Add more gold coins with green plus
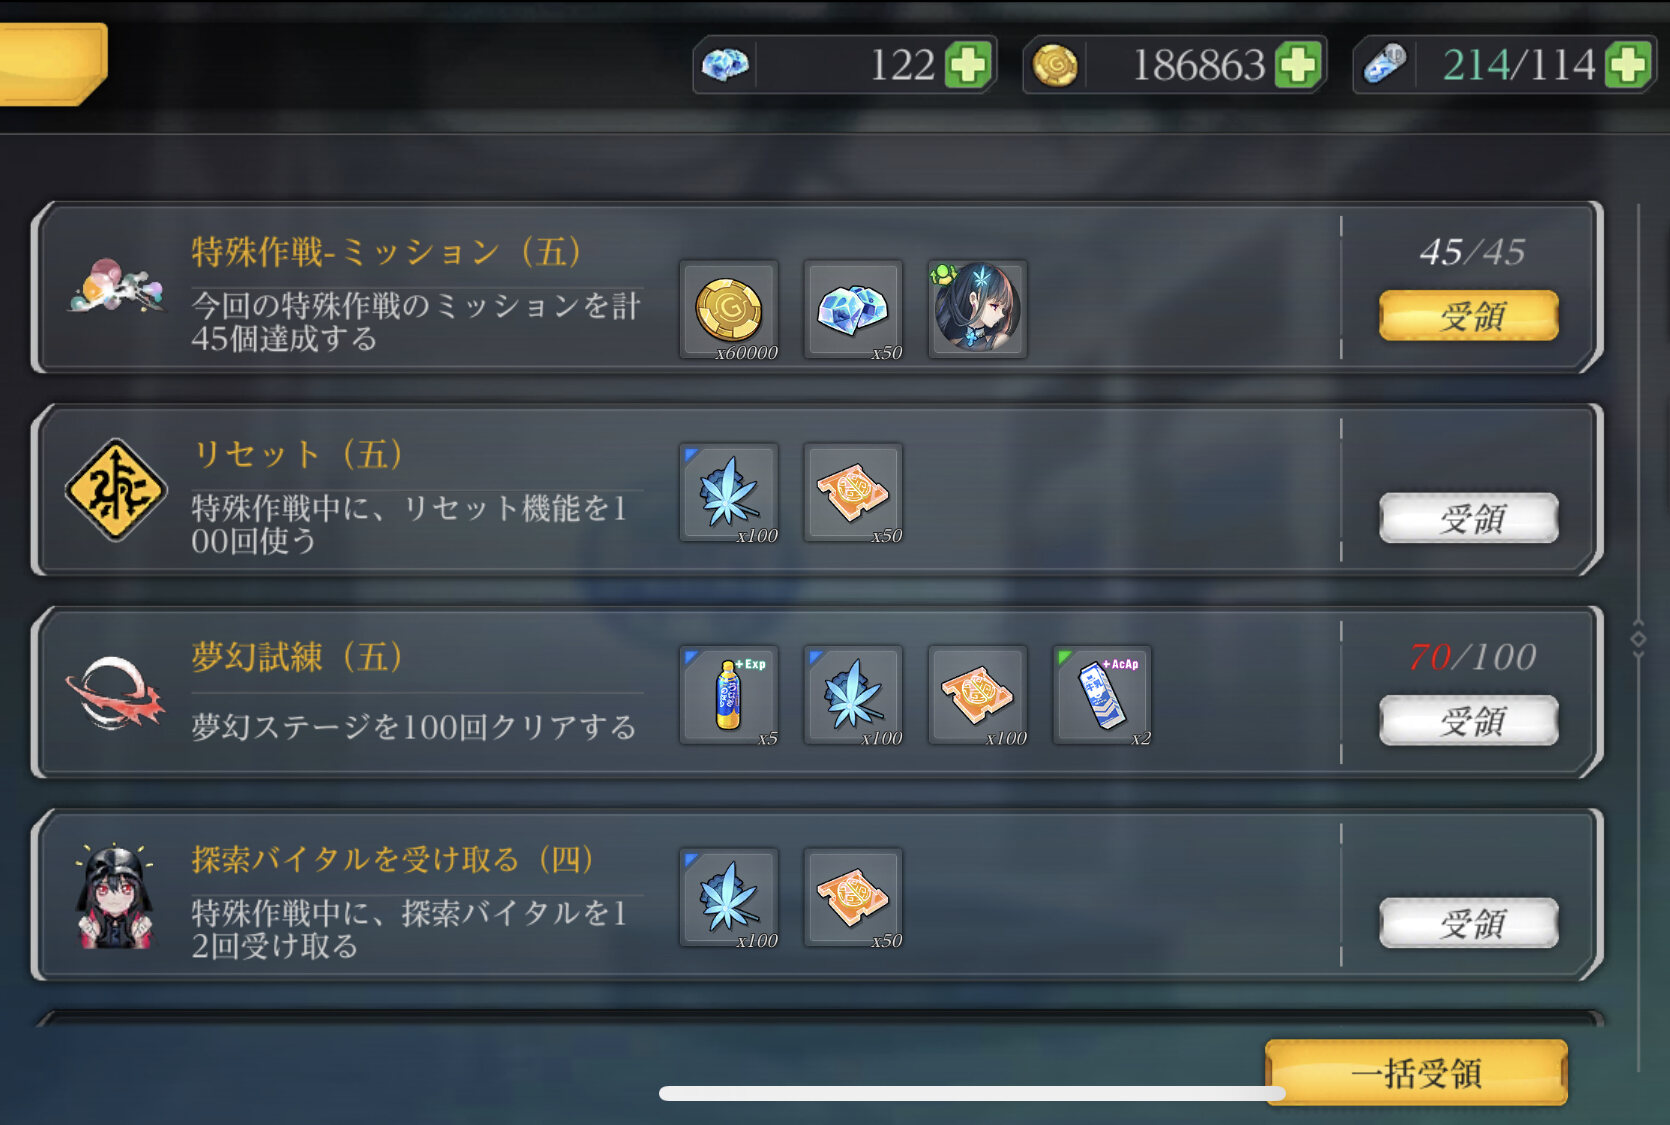This screenshot has width=1670, height=1125. pos(1298,66)
